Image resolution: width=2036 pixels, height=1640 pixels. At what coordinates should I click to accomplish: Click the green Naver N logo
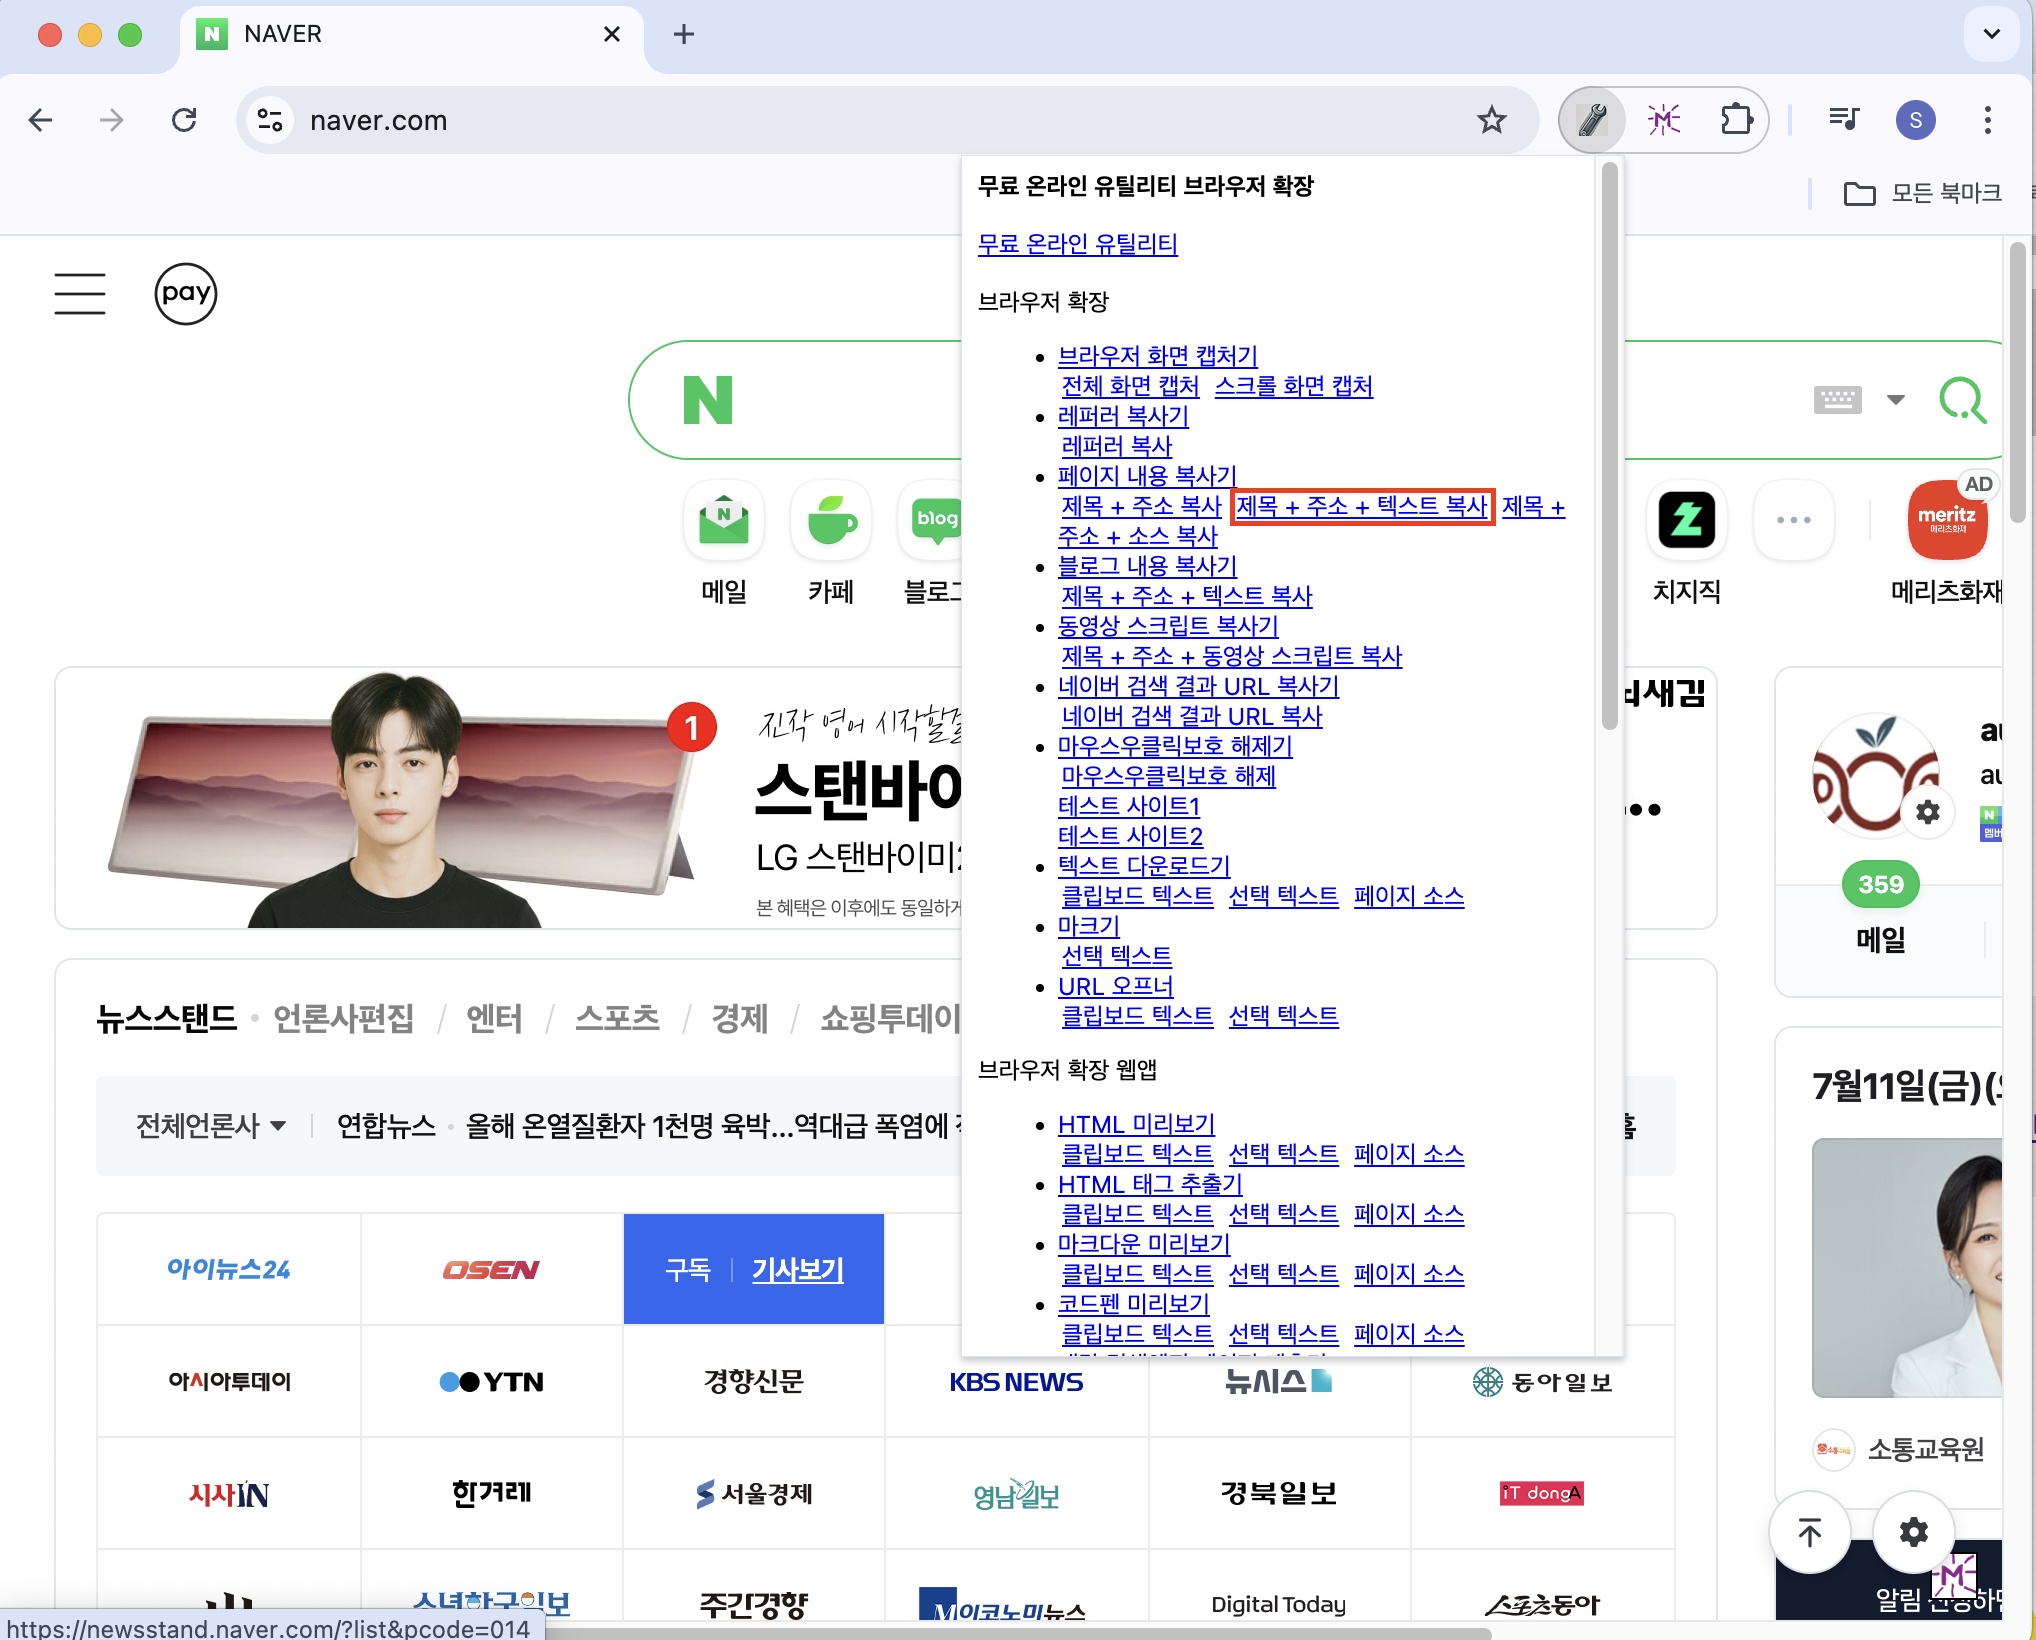coord(707,400)
